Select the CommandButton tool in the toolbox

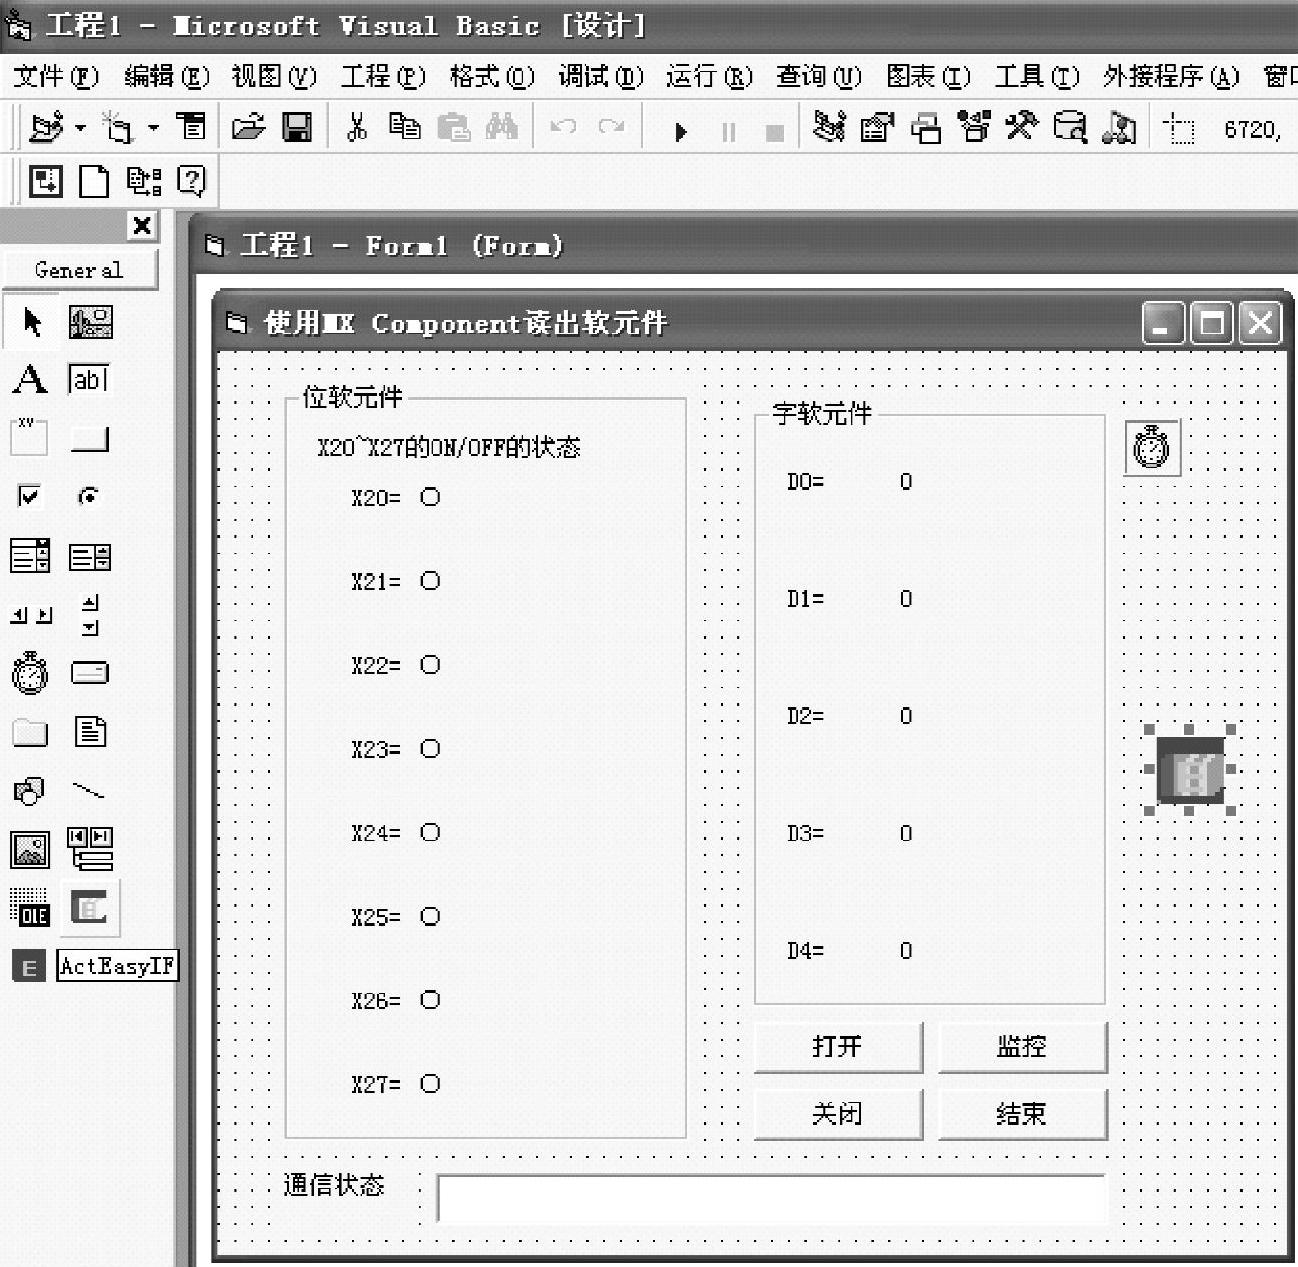click(x=90, y=439)
